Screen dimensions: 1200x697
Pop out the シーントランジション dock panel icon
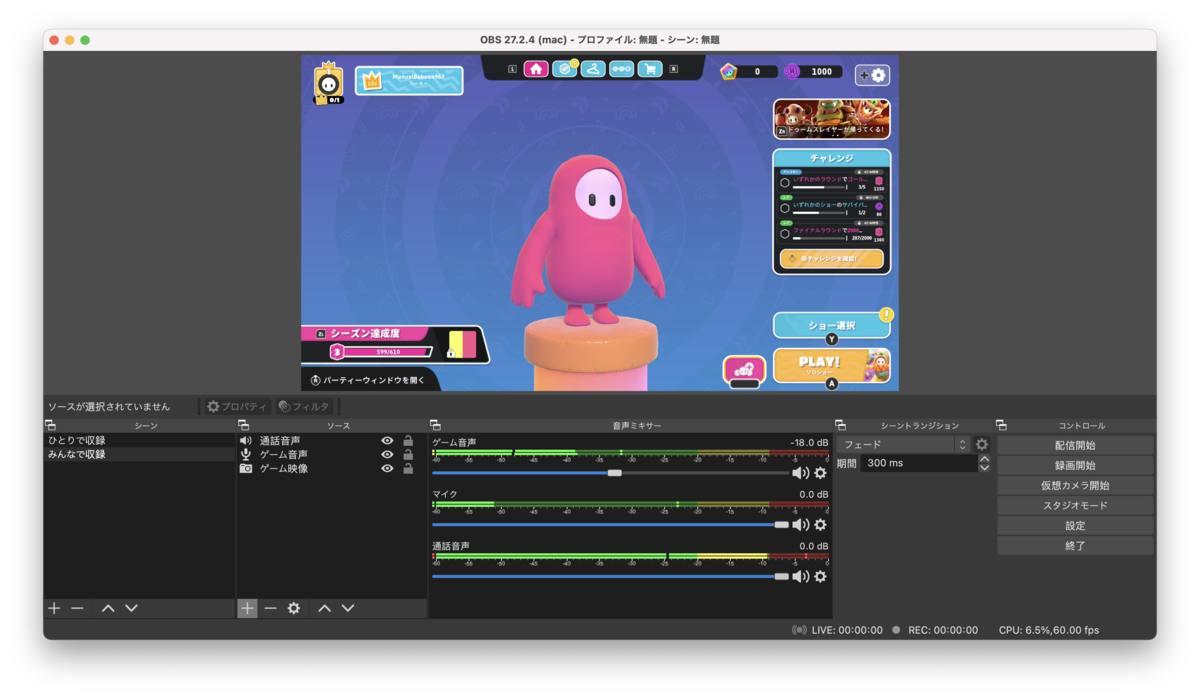pyautogui.click(x=840, y=426)
